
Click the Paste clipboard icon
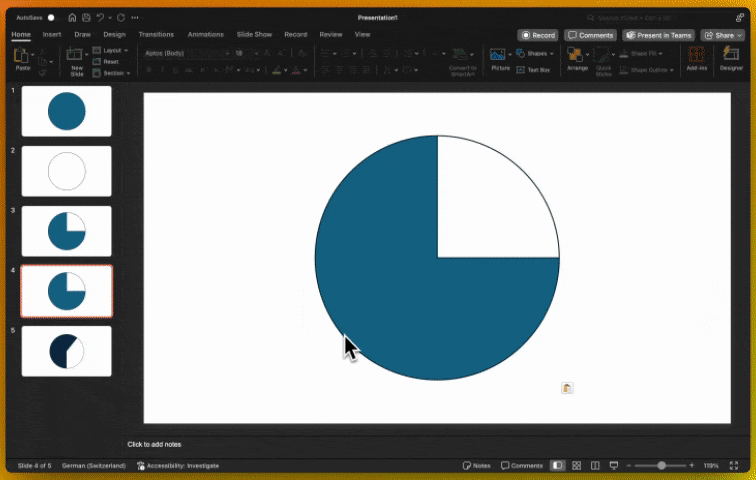(x=21, y=55)
